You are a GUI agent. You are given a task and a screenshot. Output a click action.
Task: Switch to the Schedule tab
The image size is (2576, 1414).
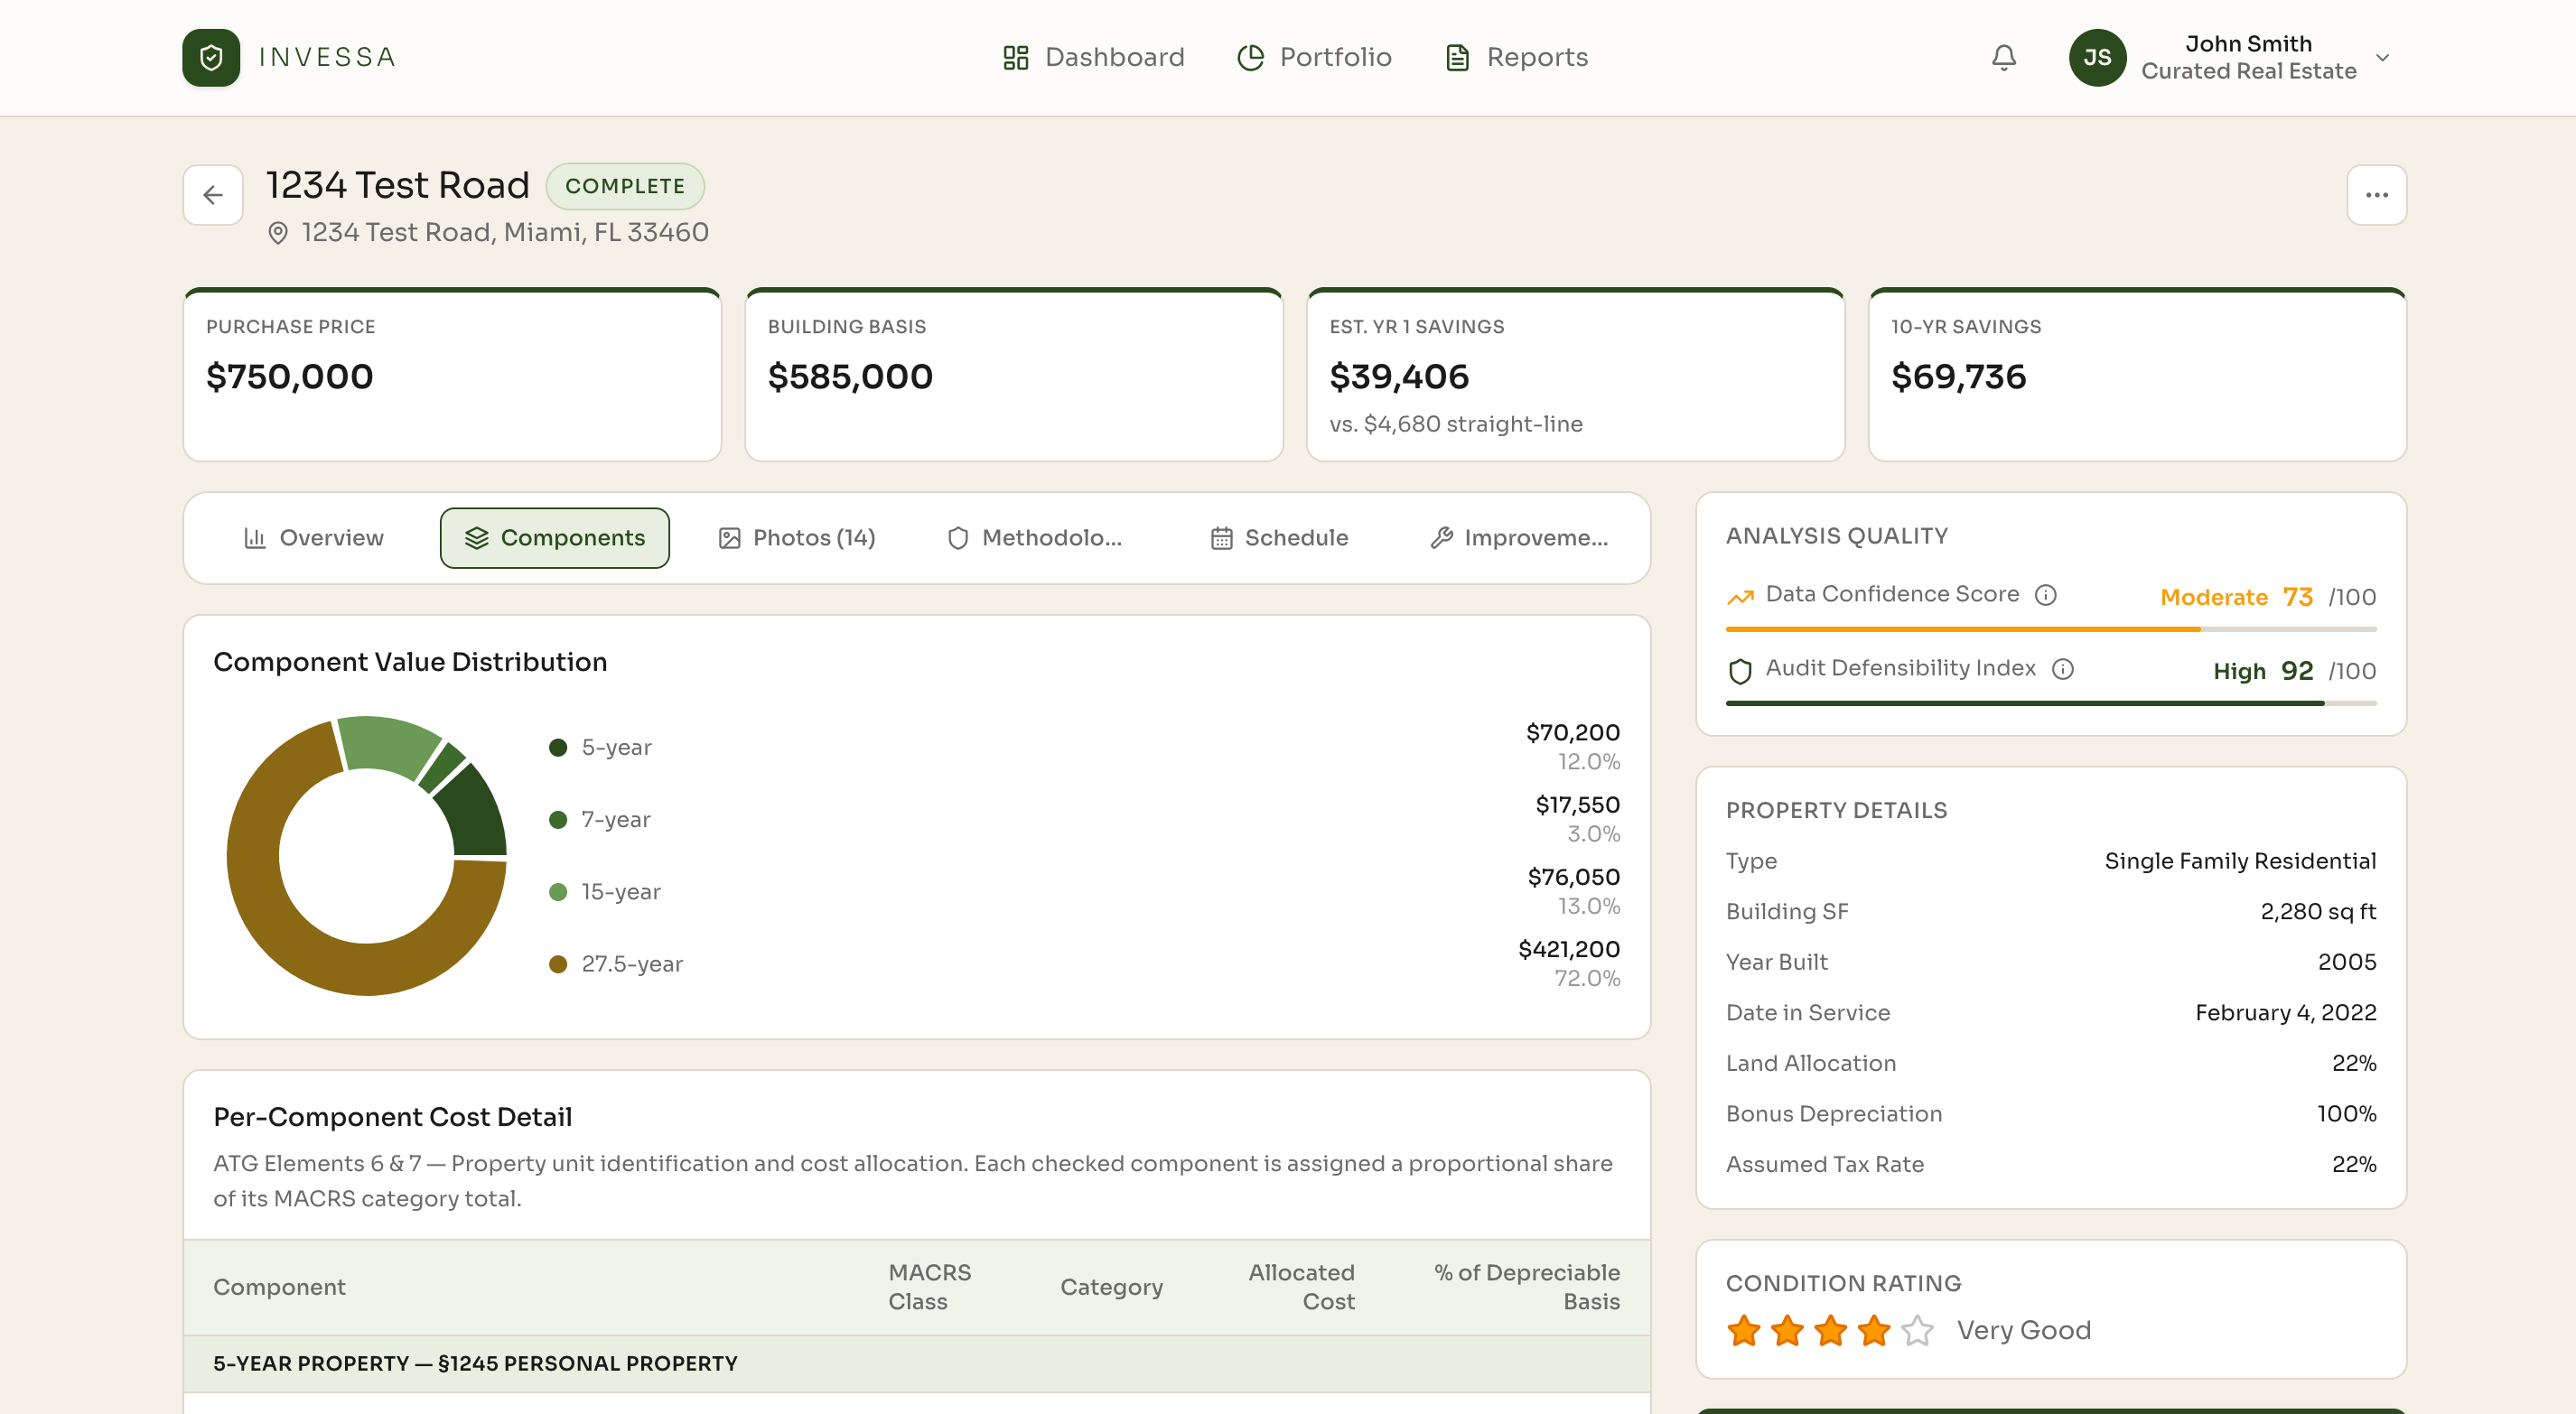1279,538
